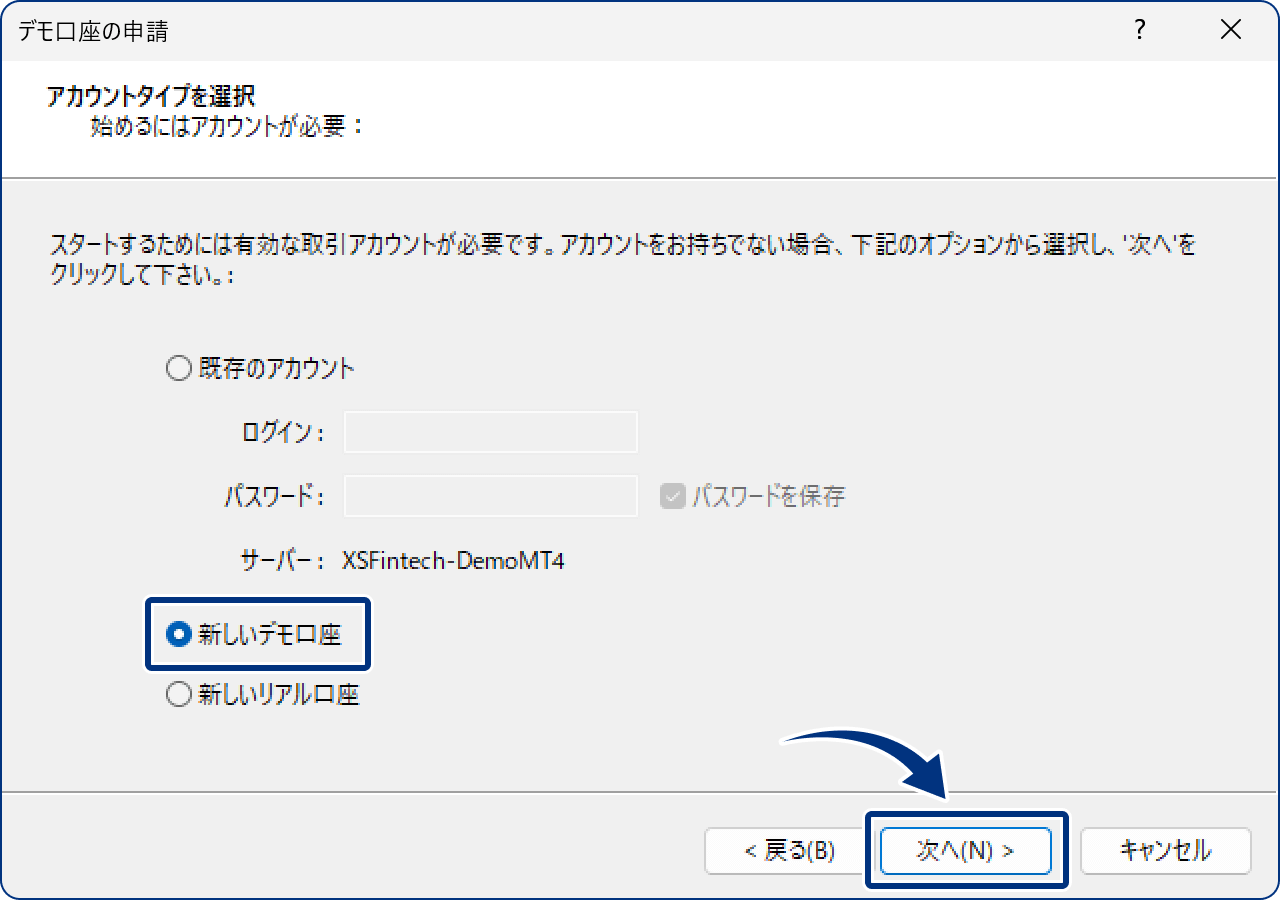Image resolution: width=1280 pixels, height=900 pixels.
Task: Choose the 新しいリアル口座 option
Action: 180,692
